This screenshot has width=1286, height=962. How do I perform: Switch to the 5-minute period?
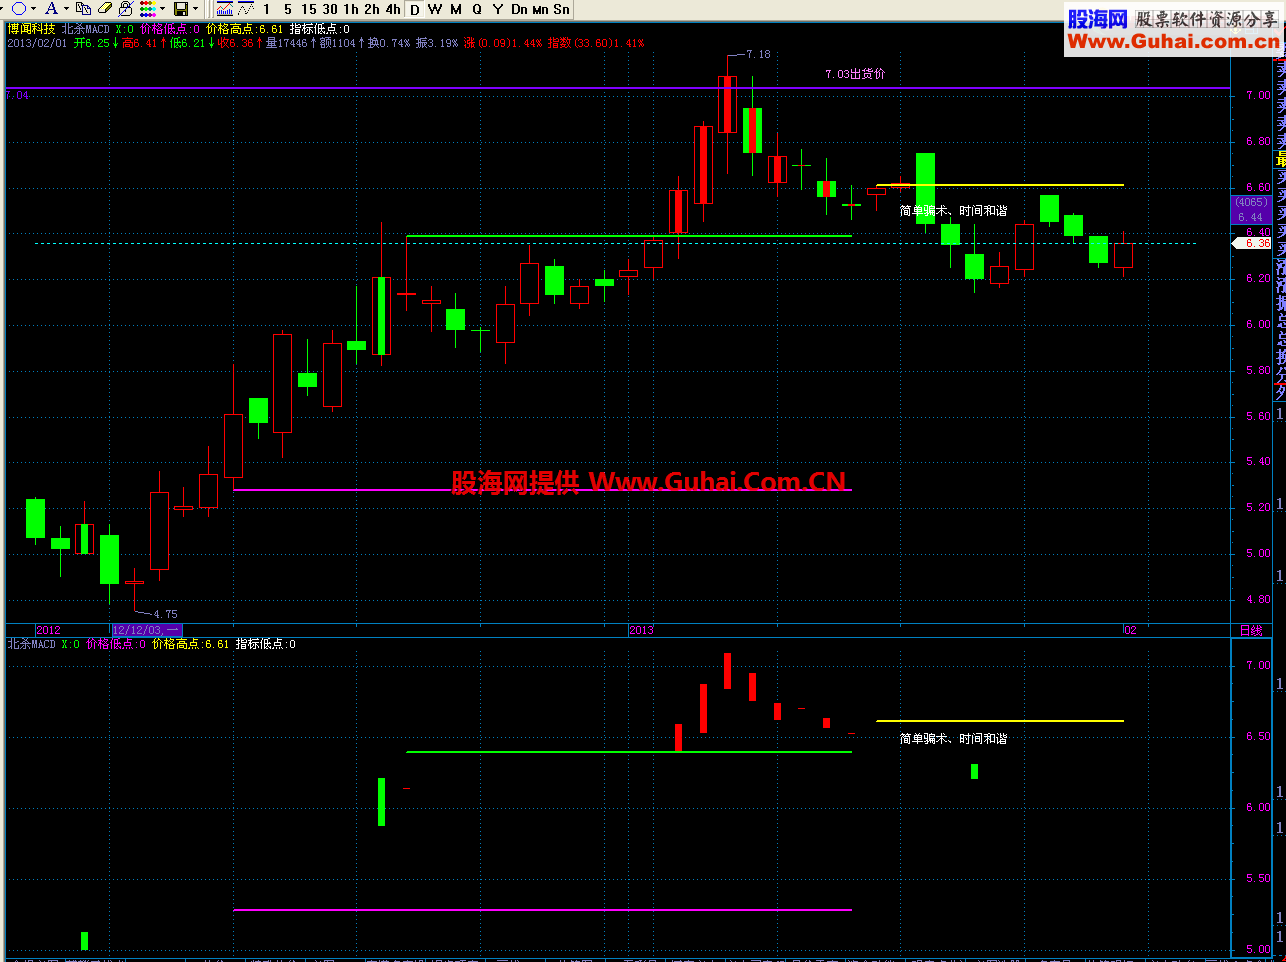click(x=288, y=9)
